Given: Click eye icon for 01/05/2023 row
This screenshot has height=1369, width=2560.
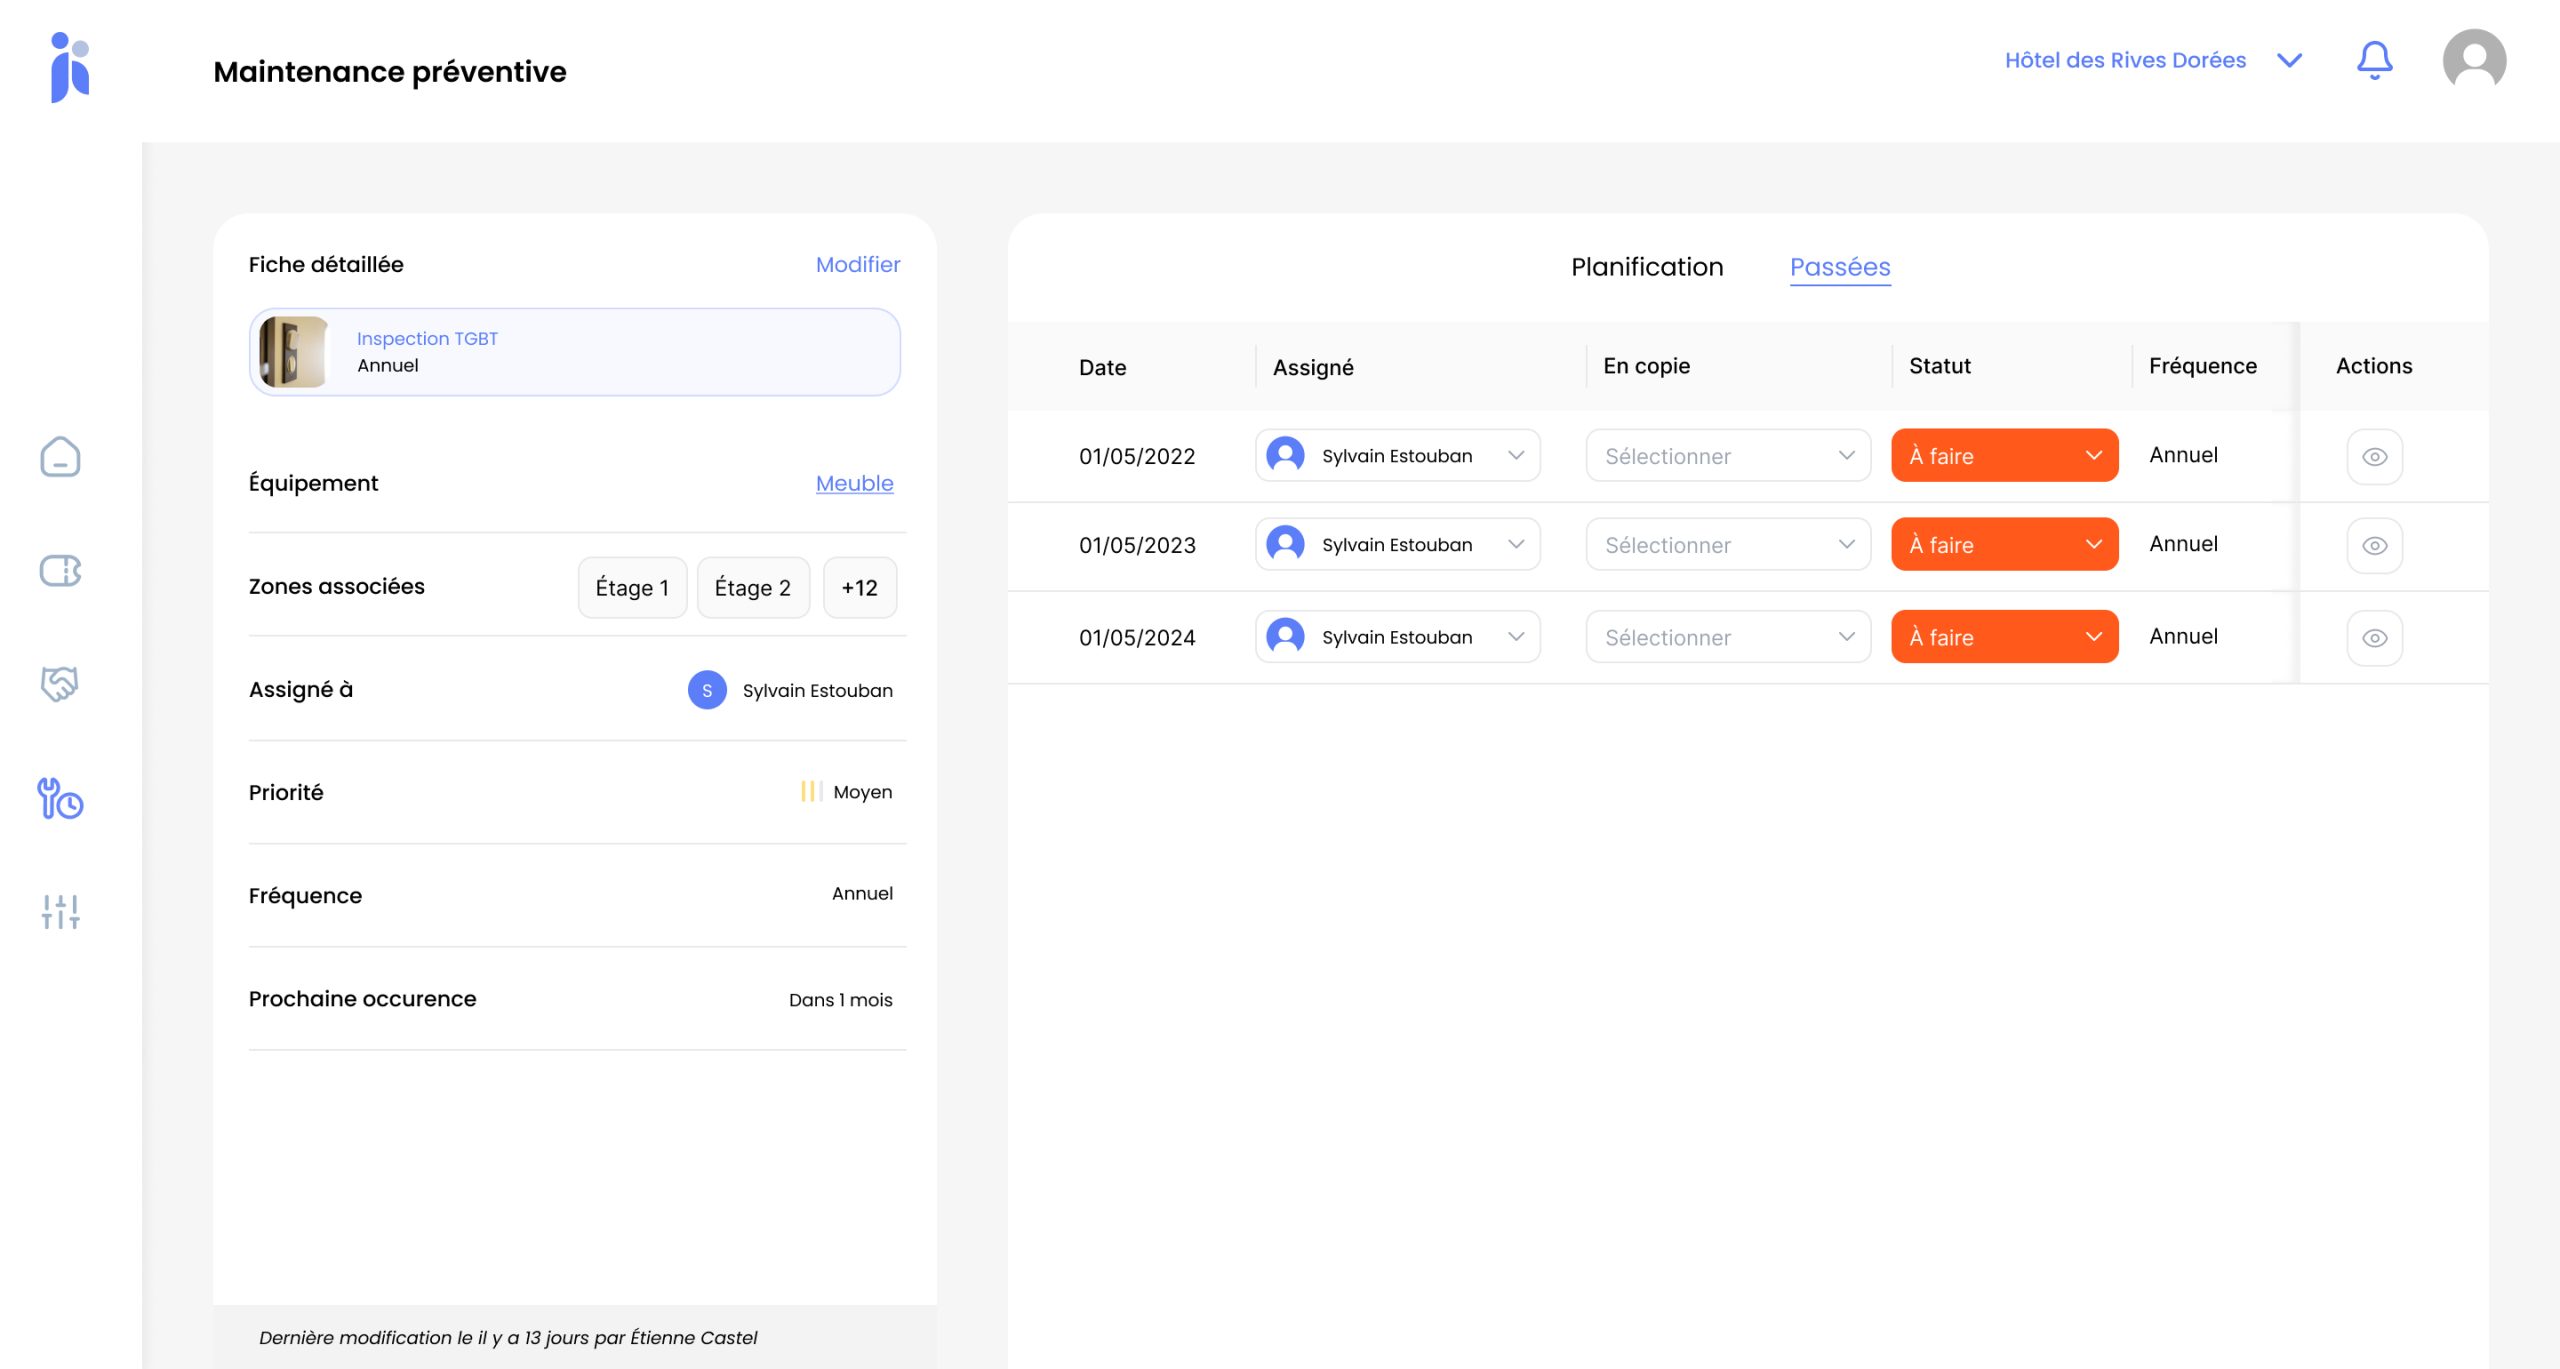Looking at the screenshot, I should 2374,546.
